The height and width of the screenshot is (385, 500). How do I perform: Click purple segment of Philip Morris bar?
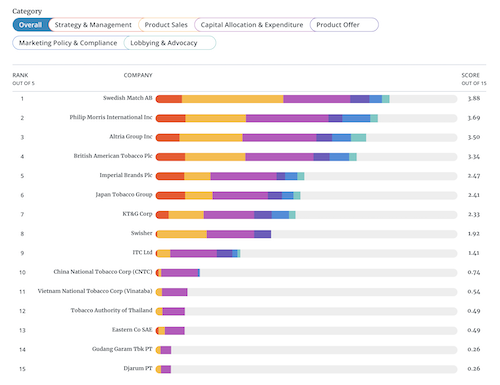(287, 118)
